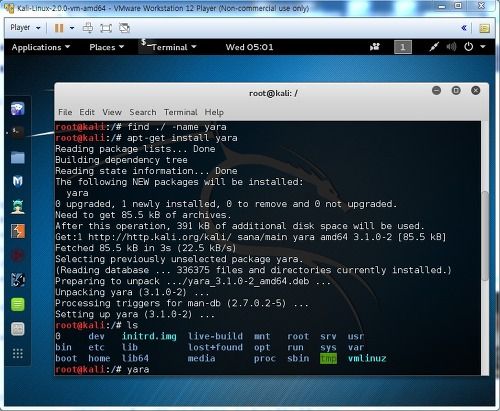
Task: Click the http.kali.org URL in terminal output
Action: pyautogui.click(x=160, y=237)
